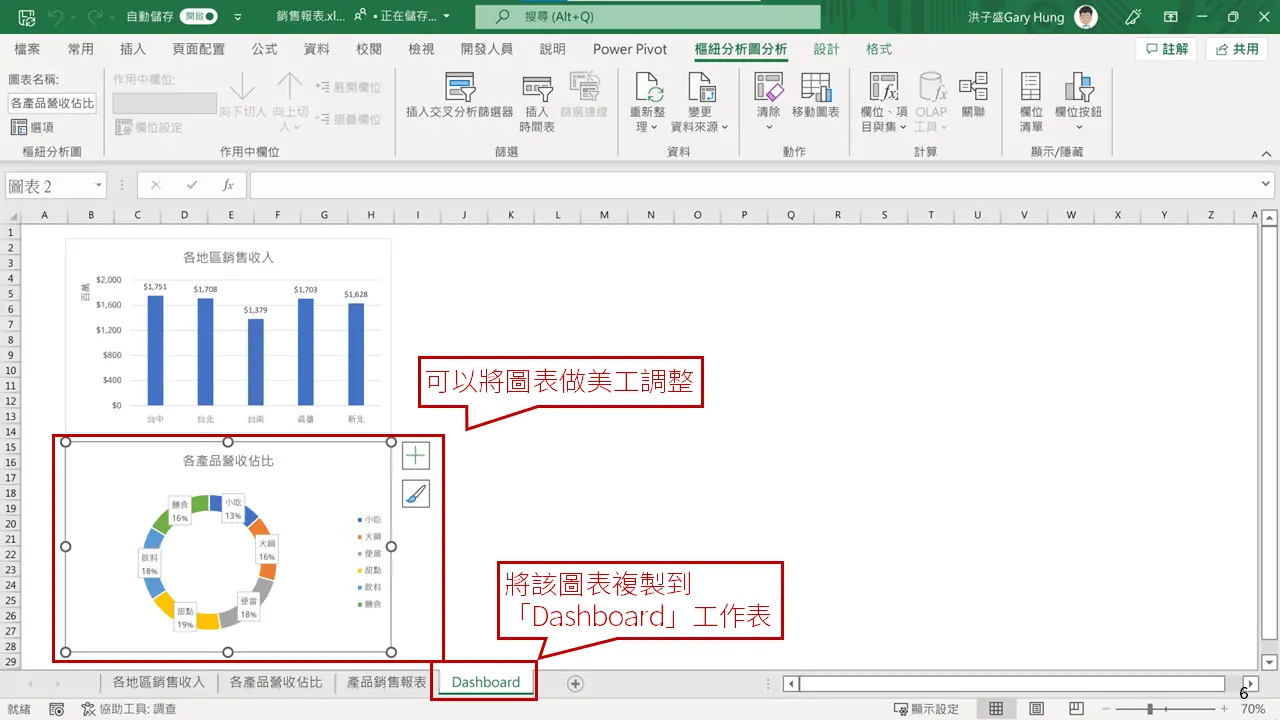1280x720 pixels.
Task: Click the save icon in title bar
Action: pos(27,17)
